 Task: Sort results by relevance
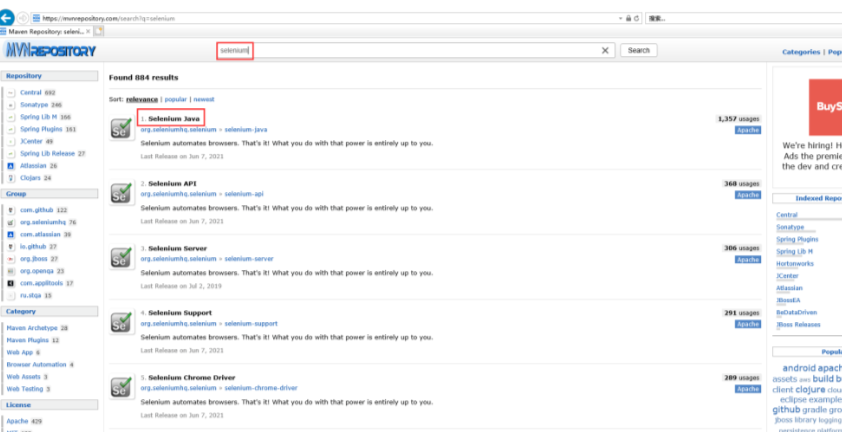(x=142, y=99)
